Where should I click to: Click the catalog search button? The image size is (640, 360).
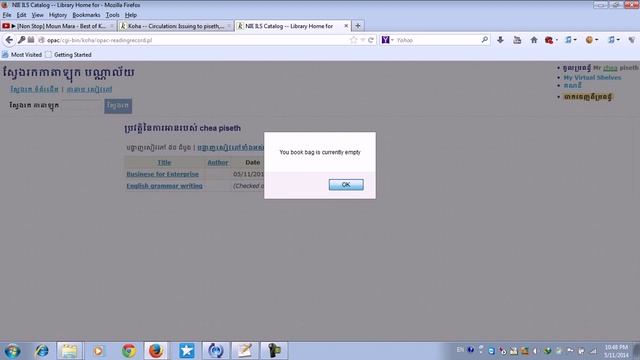click(118, 106)
